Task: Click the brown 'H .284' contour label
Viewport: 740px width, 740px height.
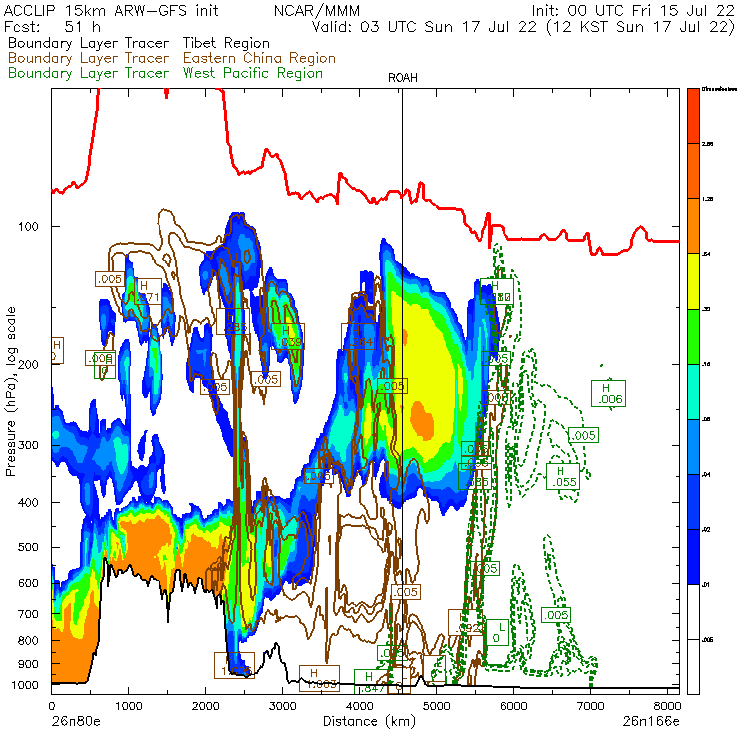Action: pyautogui.click(x=359, y=336)
